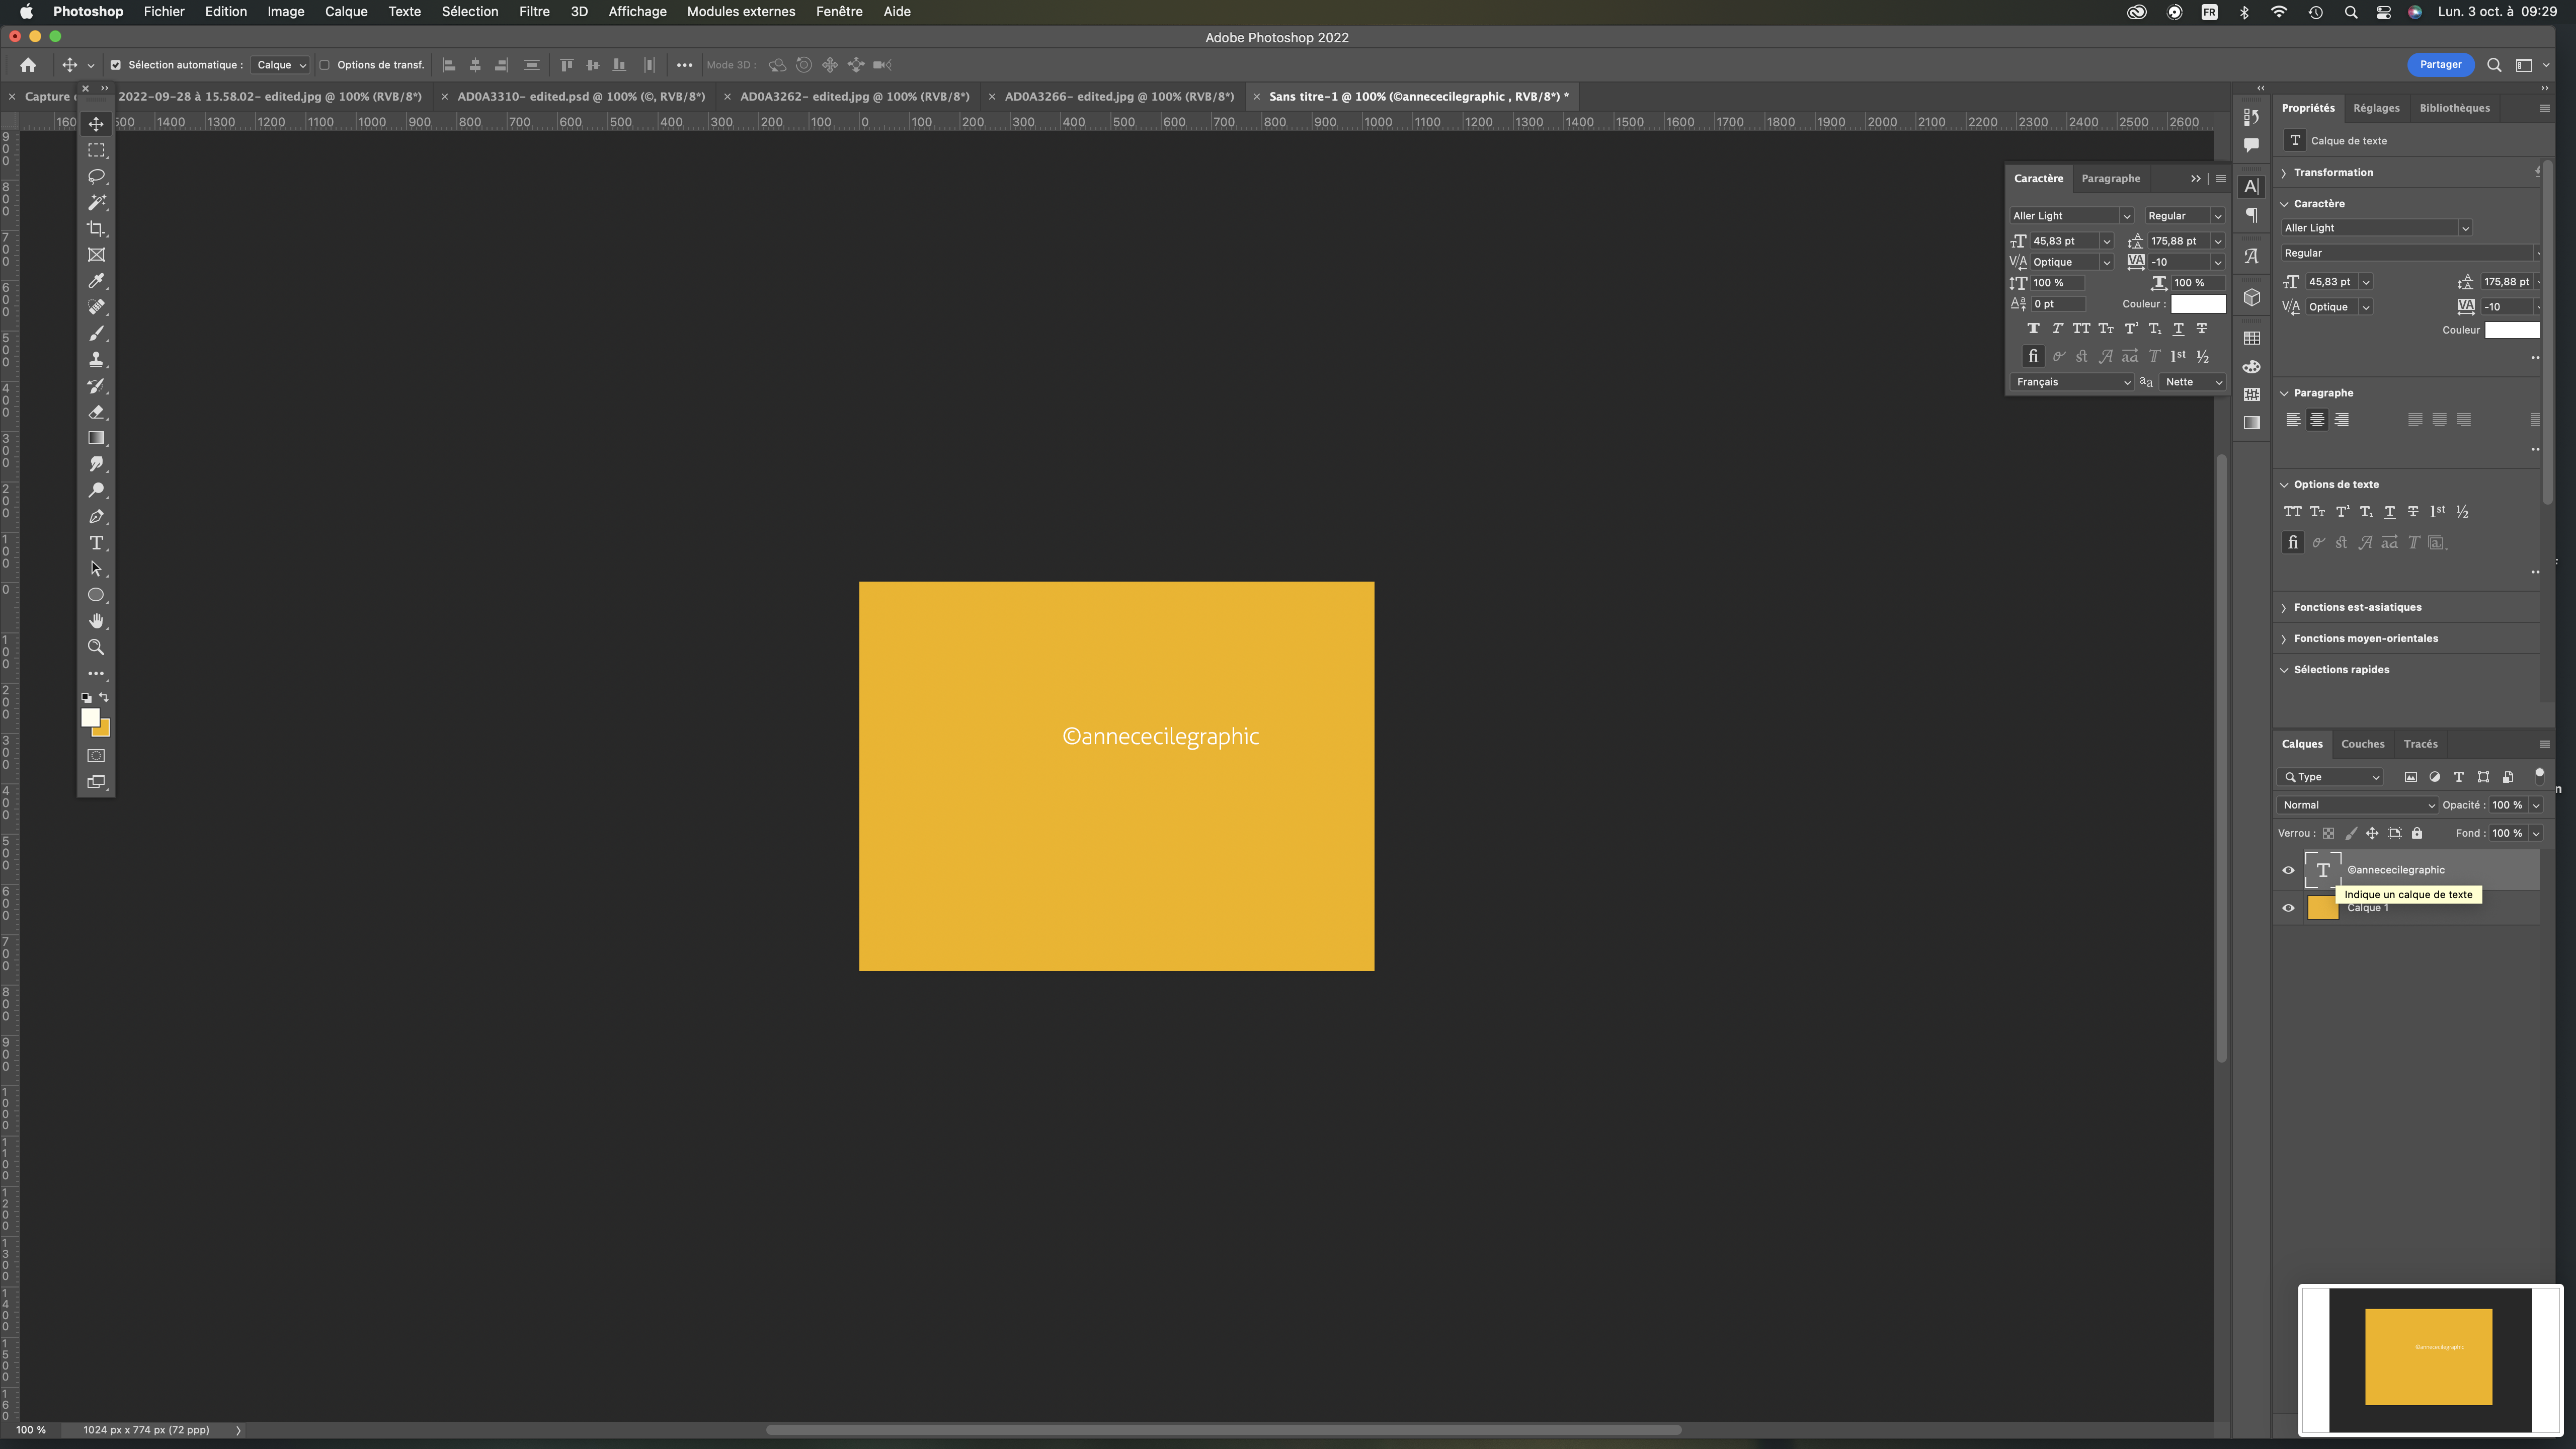Center align text in Paragraphe section
Image resolution: width=2576 pixels, height=1449 pixels.
(2317, 420)
